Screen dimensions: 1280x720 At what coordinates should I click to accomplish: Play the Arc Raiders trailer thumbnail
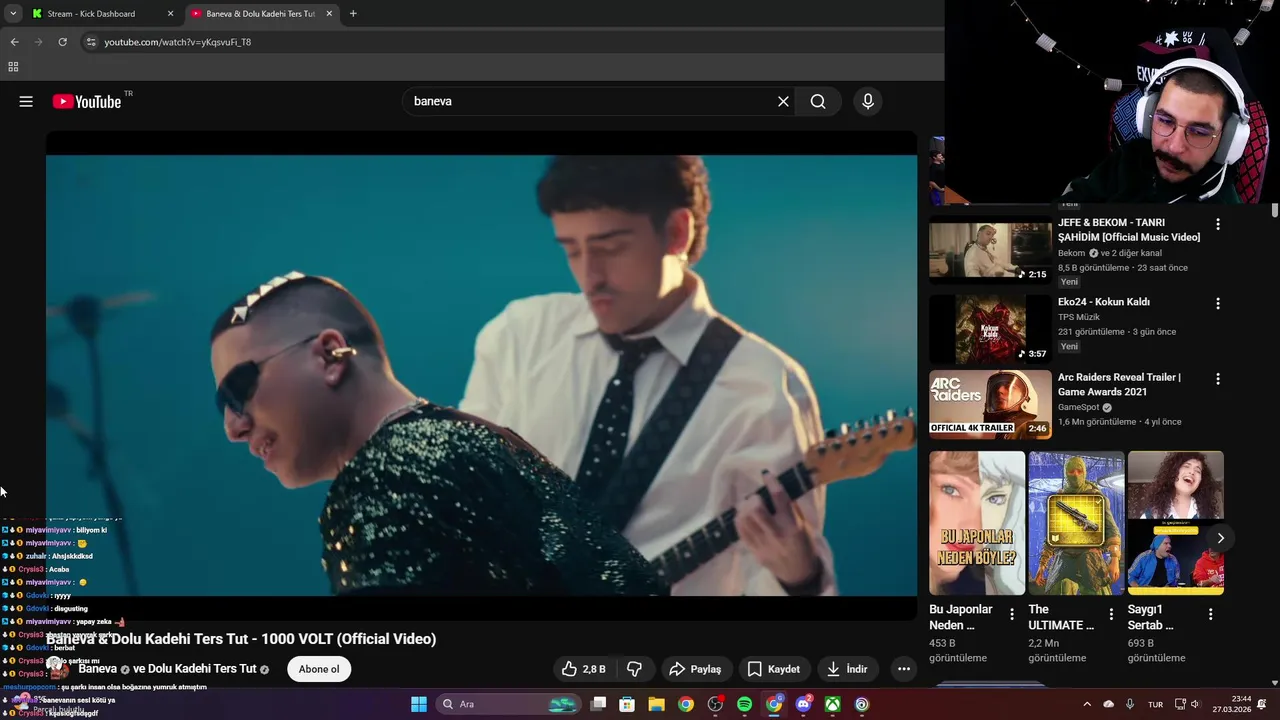point(990,404)
